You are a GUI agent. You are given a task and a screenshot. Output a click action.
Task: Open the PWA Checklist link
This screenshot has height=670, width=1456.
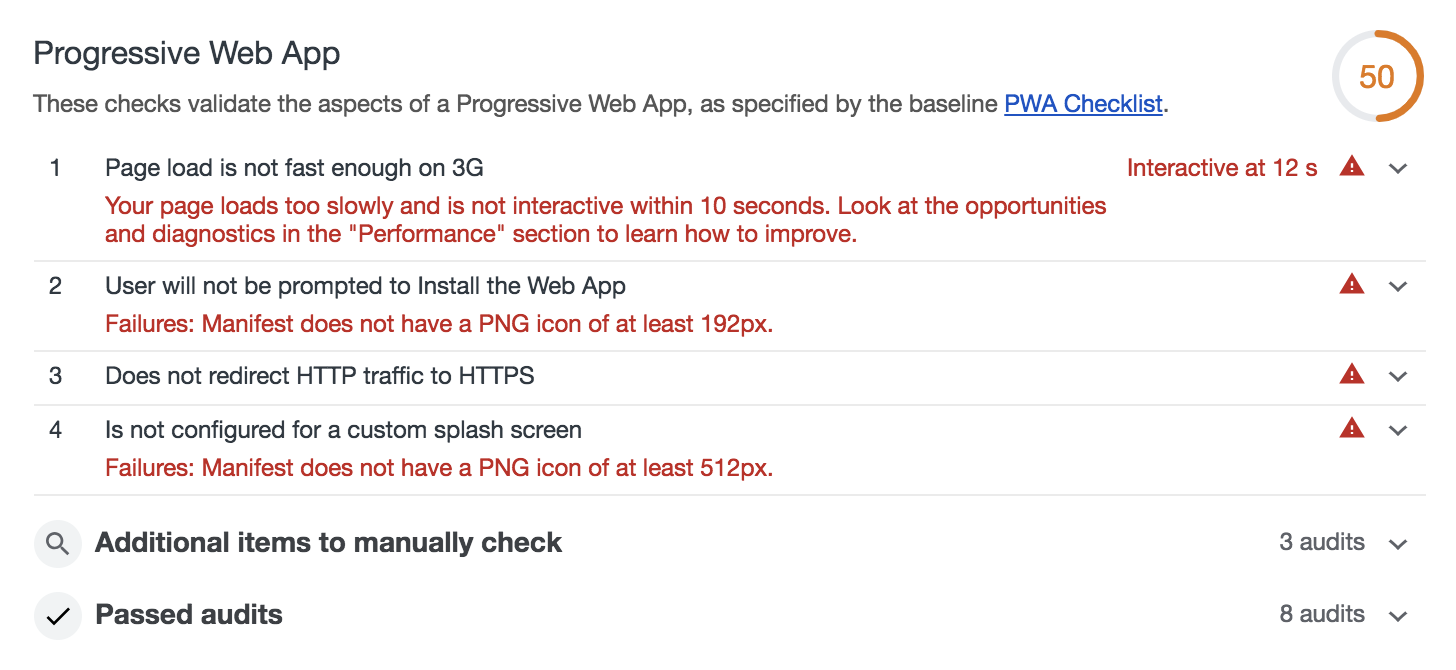(x=1083, y=103)
